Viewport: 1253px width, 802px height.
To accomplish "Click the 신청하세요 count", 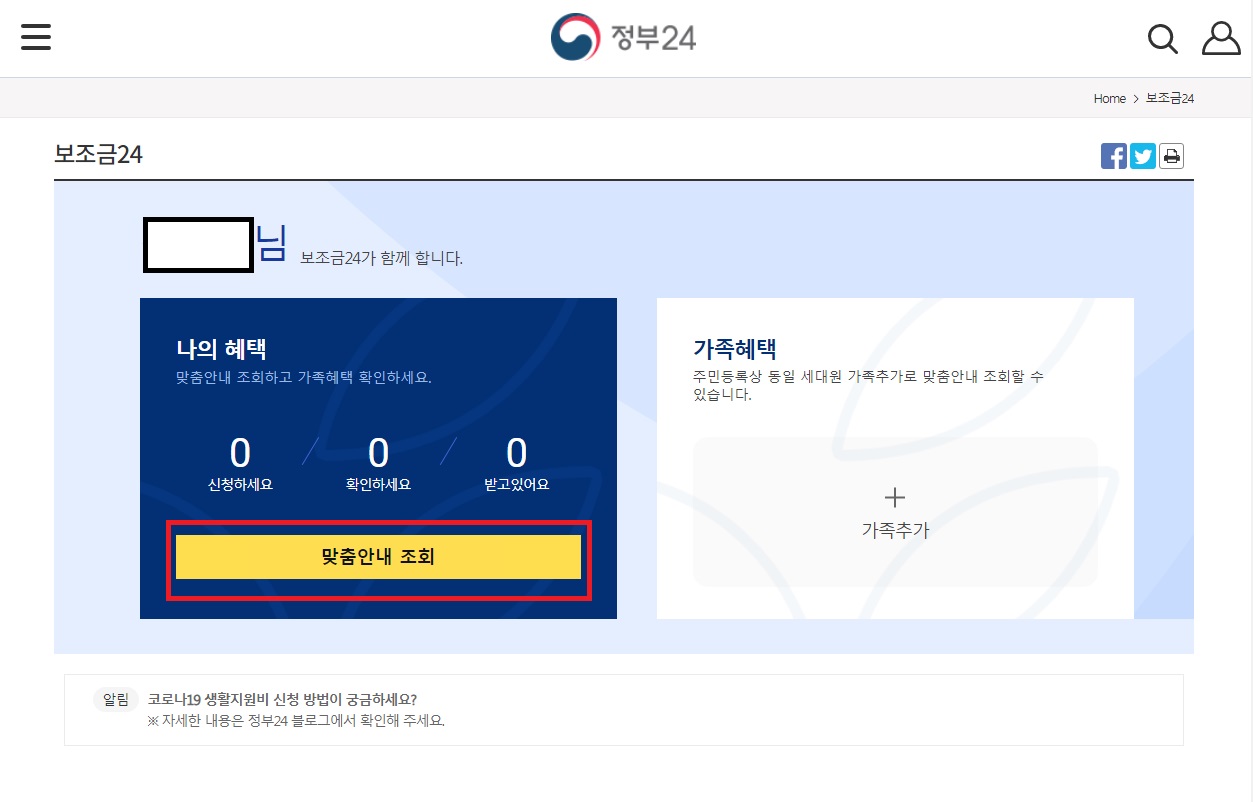I will pyautogui.click(x=240, y=454).
